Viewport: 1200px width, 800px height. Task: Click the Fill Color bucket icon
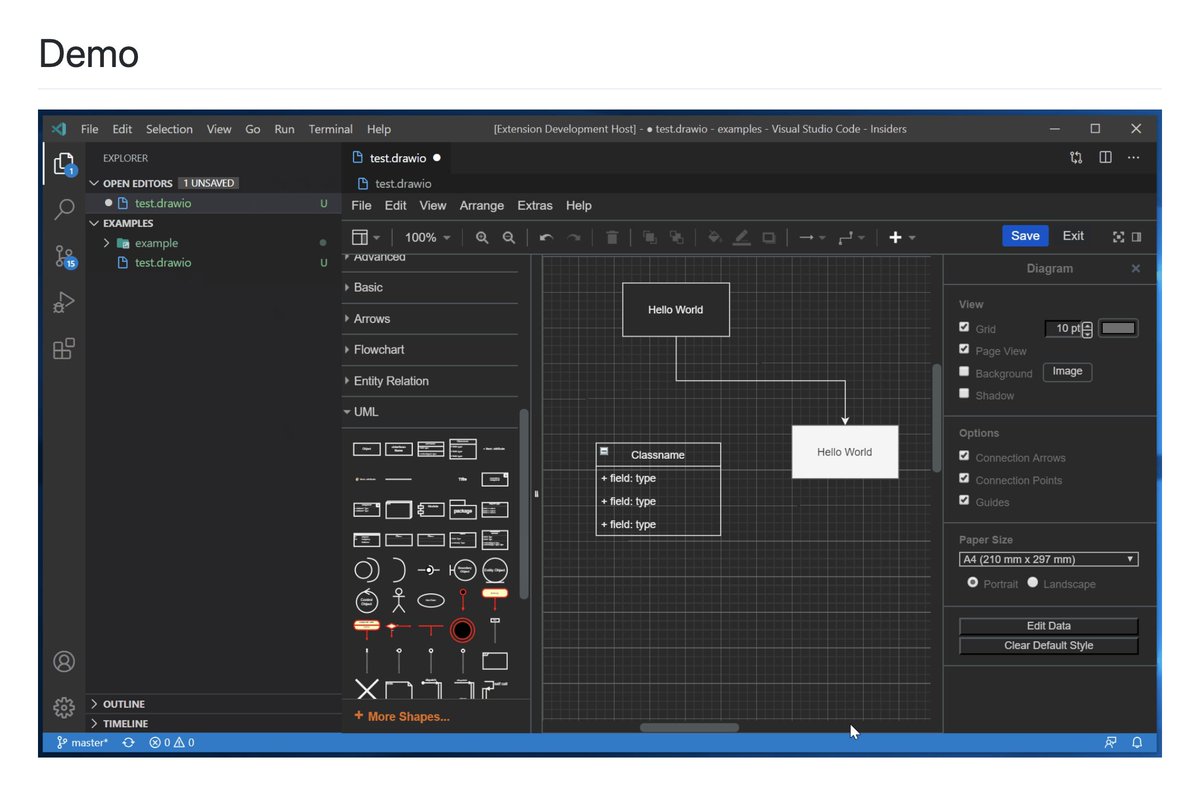[714, 237]
